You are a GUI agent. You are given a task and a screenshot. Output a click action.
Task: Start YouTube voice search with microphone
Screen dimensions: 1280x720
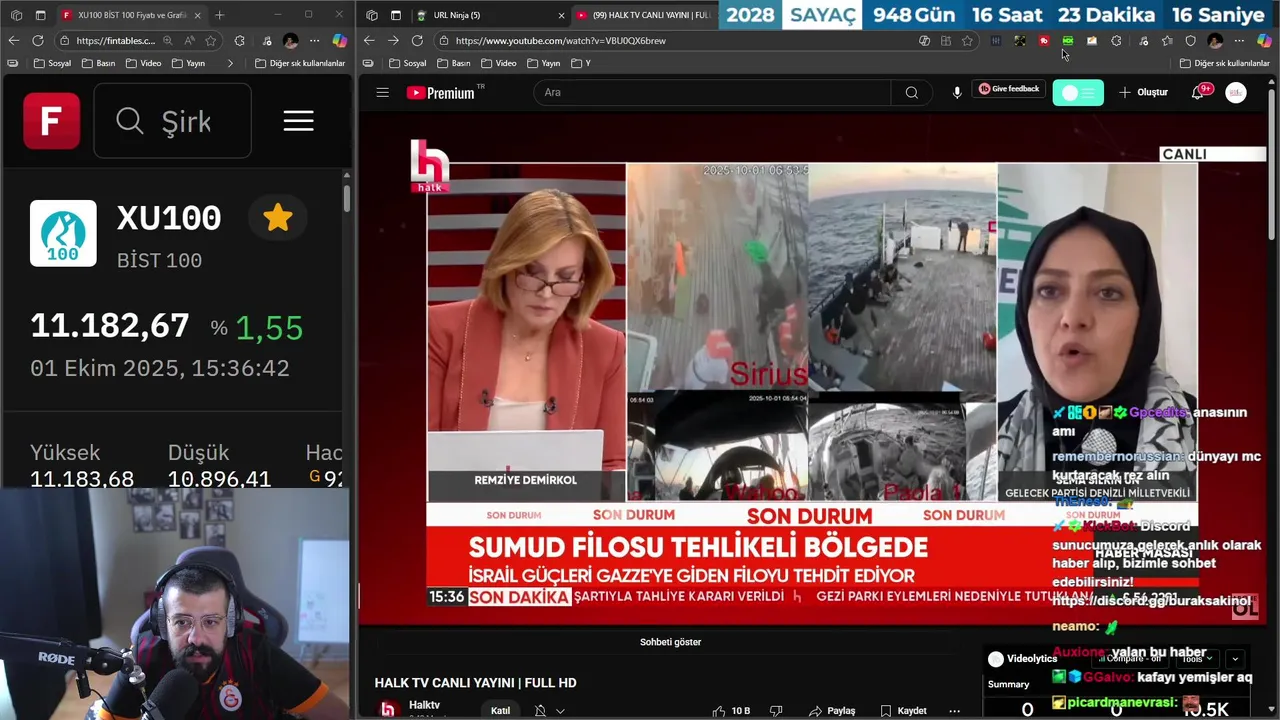(x=957, y=92)
